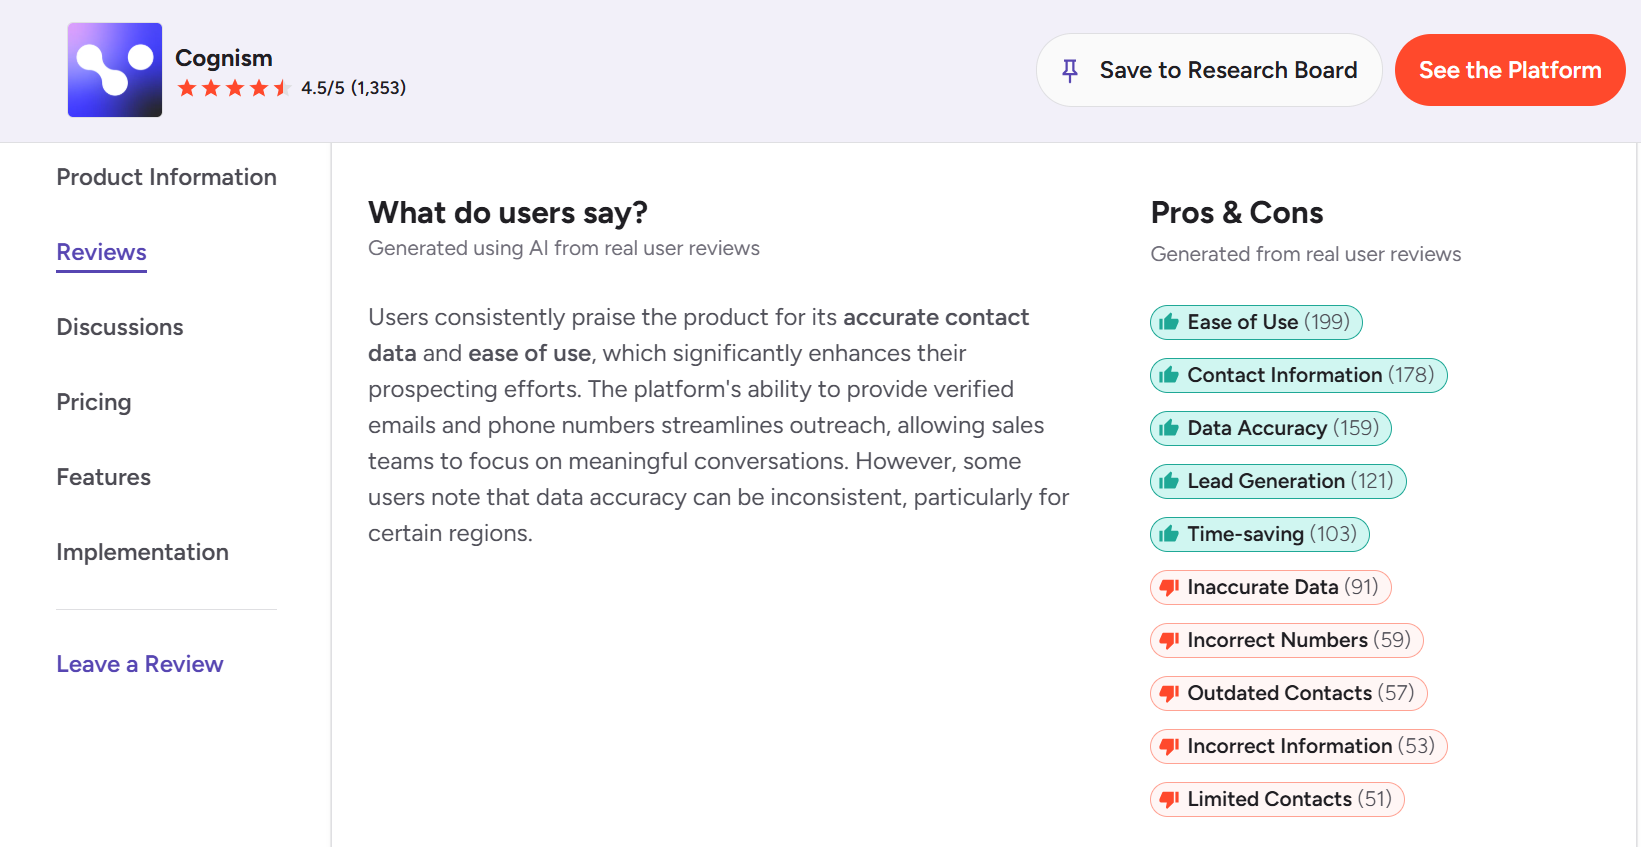Click thumbs-down icon on Limited Contacts
This screenshot has height=847, width=1641.
coord(1169,800)
